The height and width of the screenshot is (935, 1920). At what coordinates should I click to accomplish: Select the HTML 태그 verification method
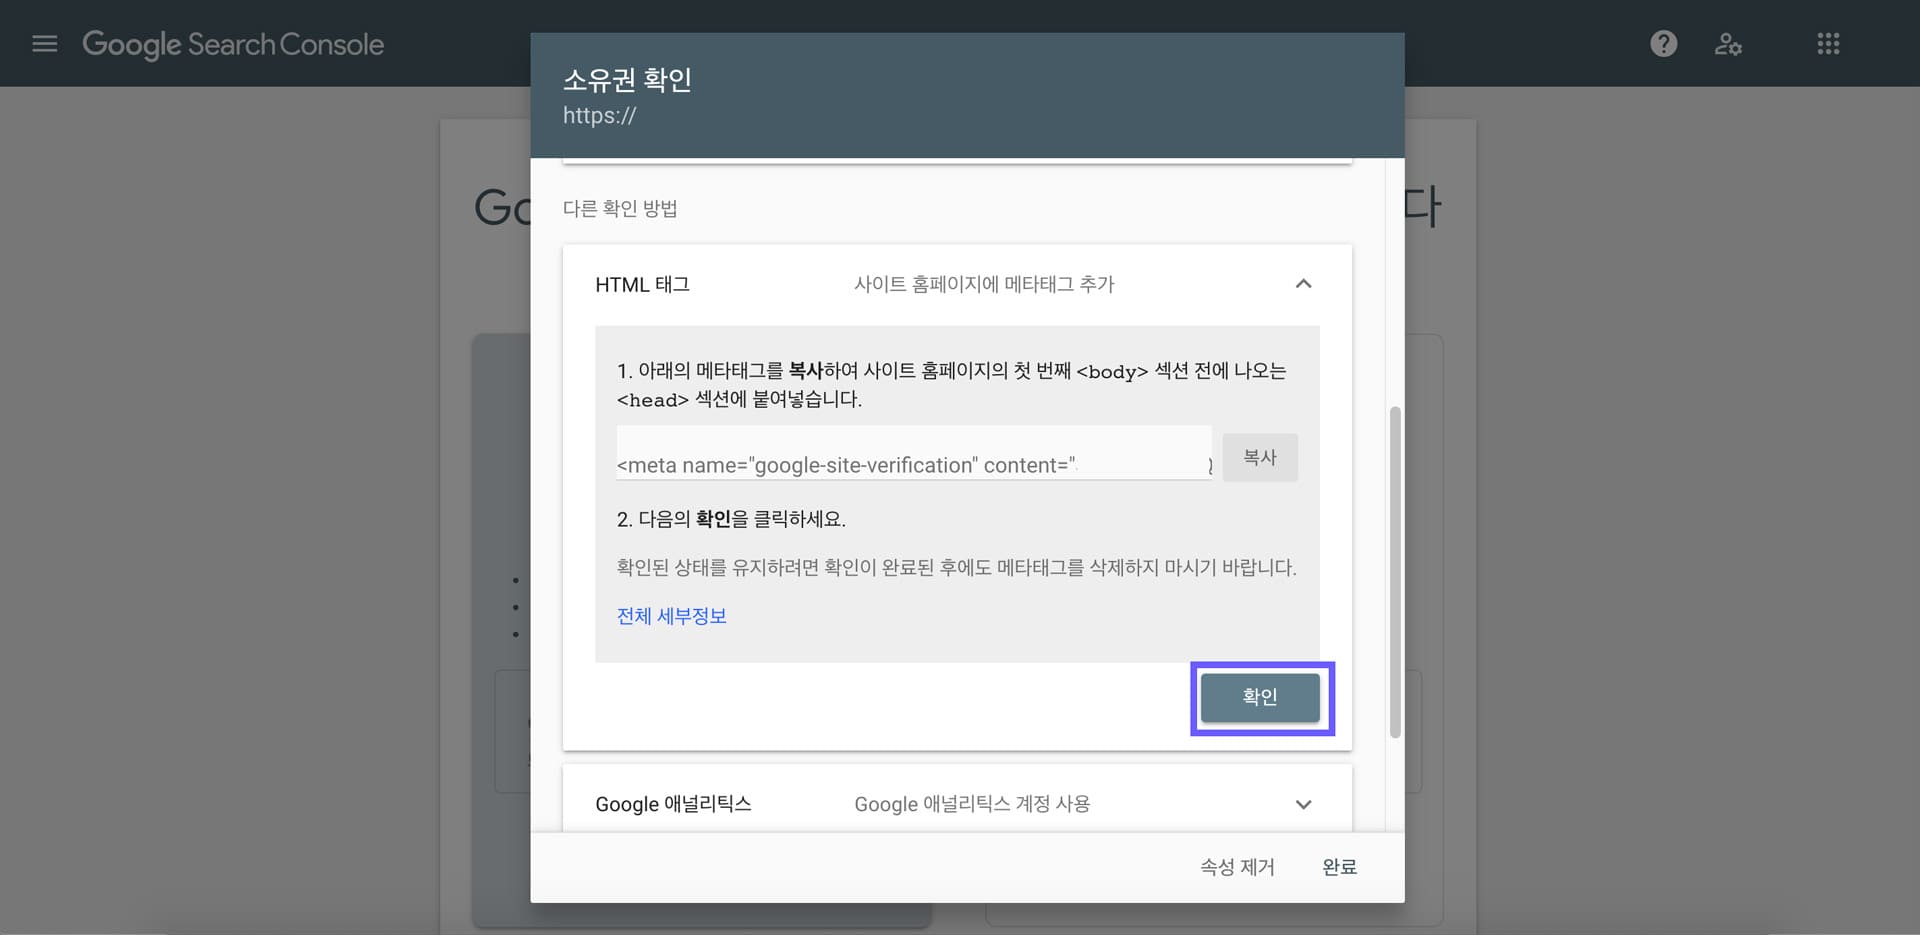(642, 284)
